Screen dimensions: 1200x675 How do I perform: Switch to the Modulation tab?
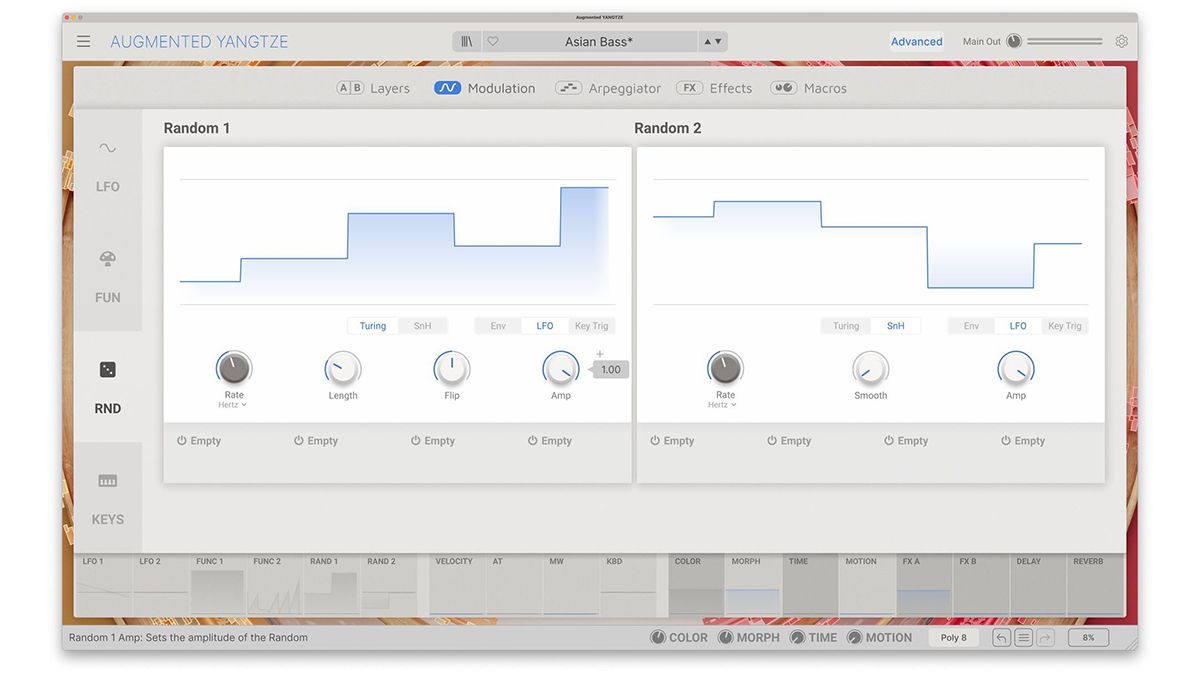[x=485, y=88]
